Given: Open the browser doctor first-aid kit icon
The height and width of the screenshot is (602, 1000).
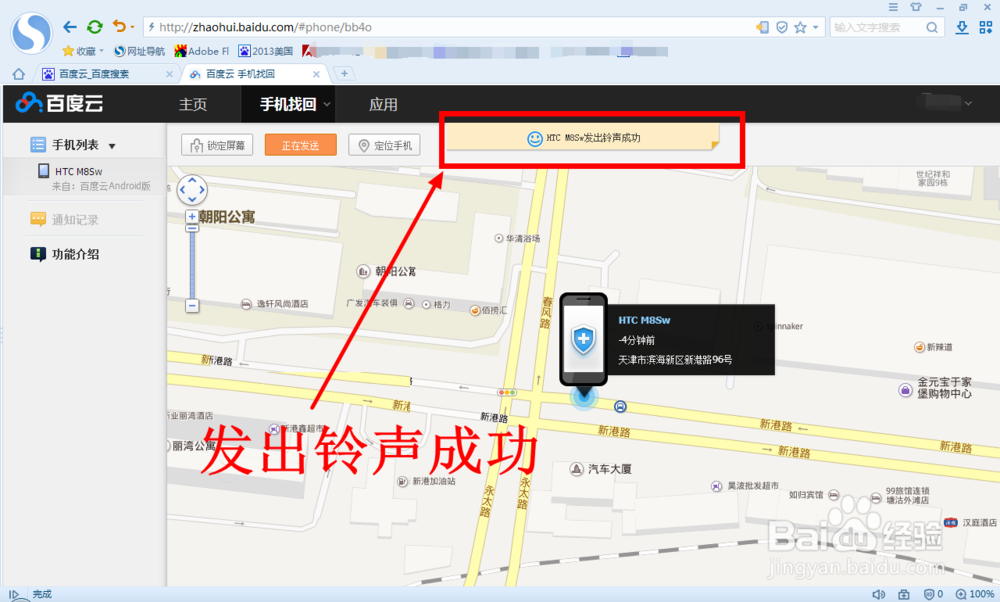Looking at the screenshot, I should pos(904,594).
